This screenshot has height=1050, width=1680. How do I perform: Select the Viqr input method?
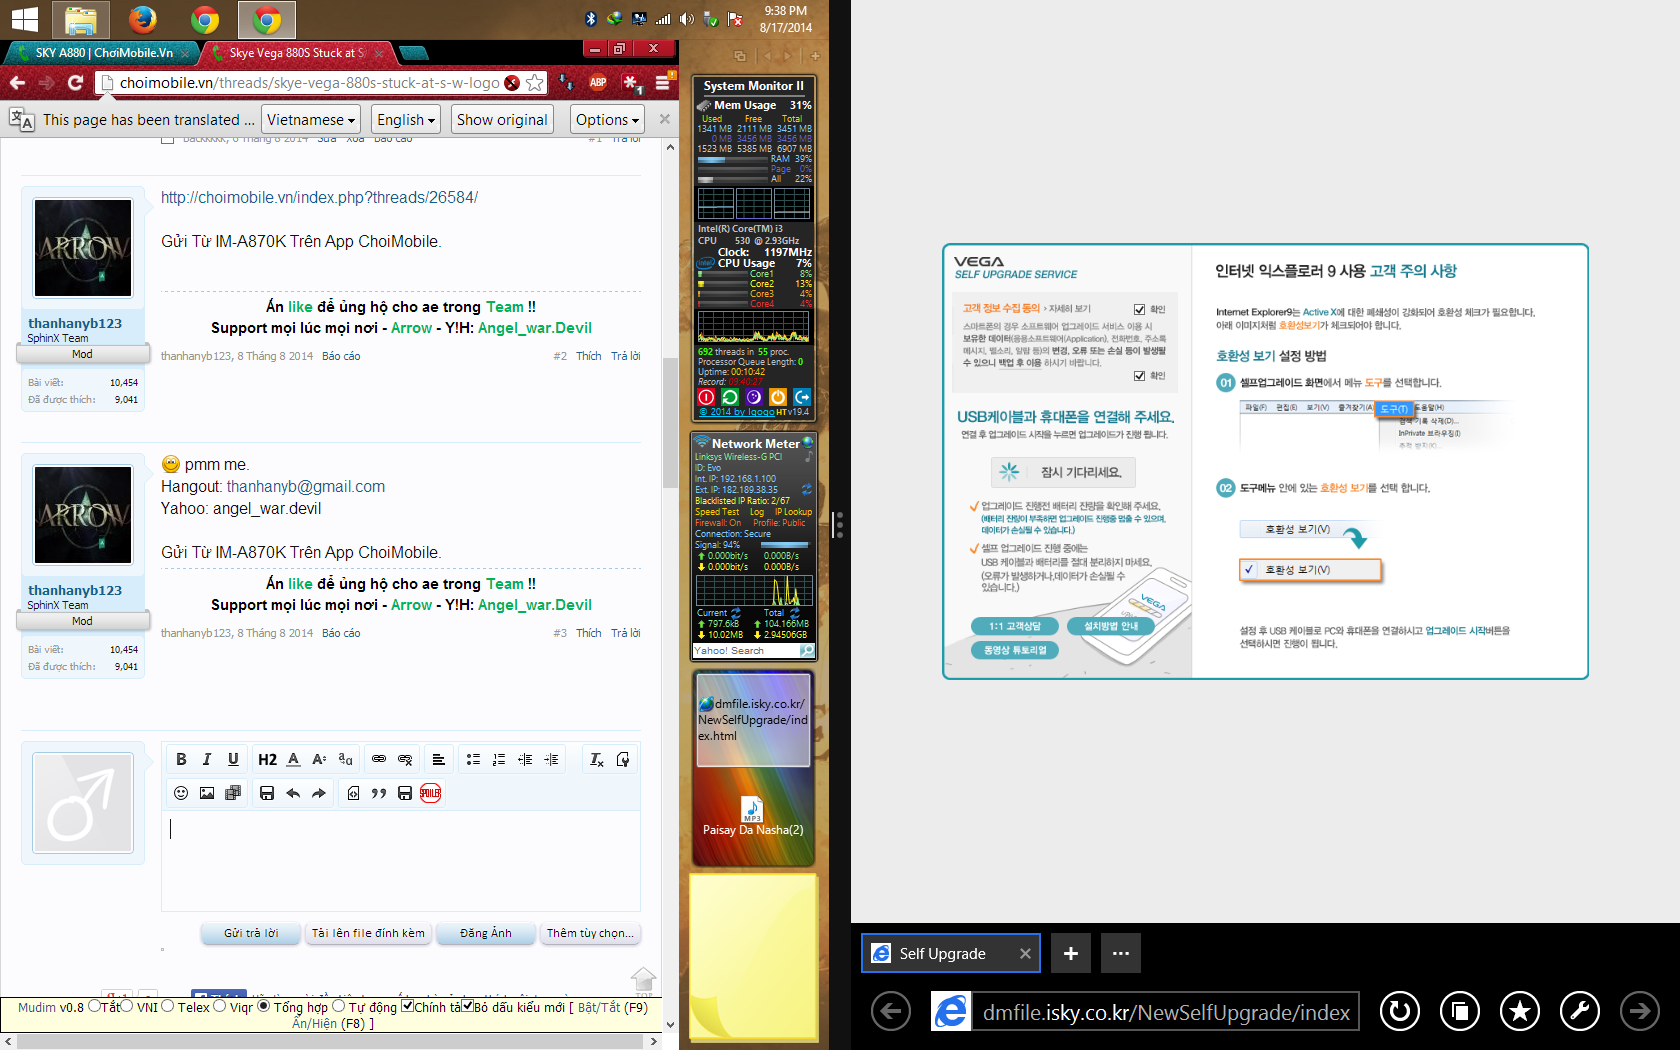tap(220, 1006)
